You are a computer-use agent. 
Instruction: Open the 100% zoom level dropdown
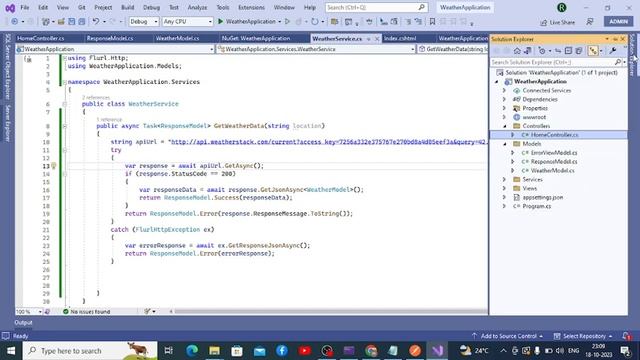coord(29,312)
